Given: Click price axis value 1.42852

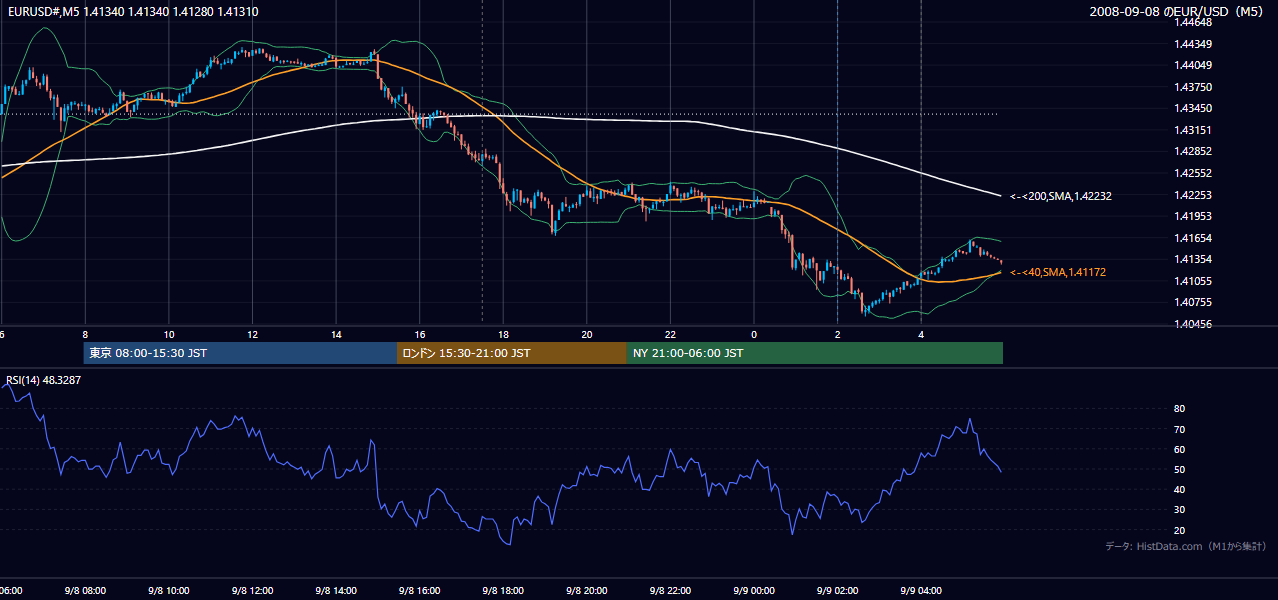Looking at the screenshot, I should (1194, 151).
